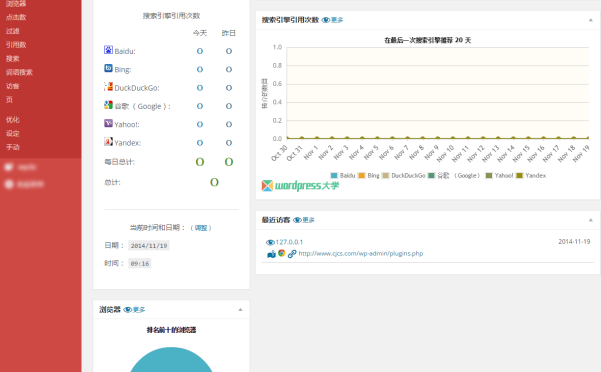Screen dimensions: 601x372
Task: Collapse the 浏览器 panel
Action: click(x=240, y=310)
